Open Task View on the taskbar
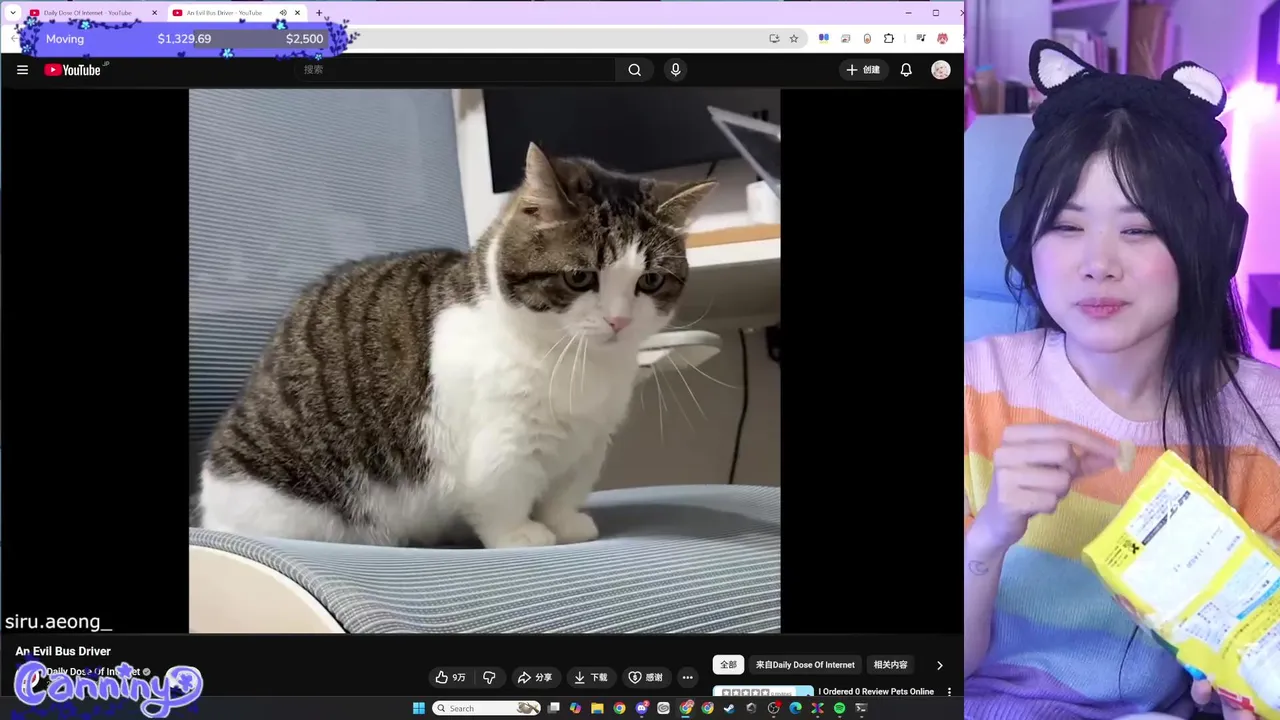Screen dimensions: 1280x720 553,708
